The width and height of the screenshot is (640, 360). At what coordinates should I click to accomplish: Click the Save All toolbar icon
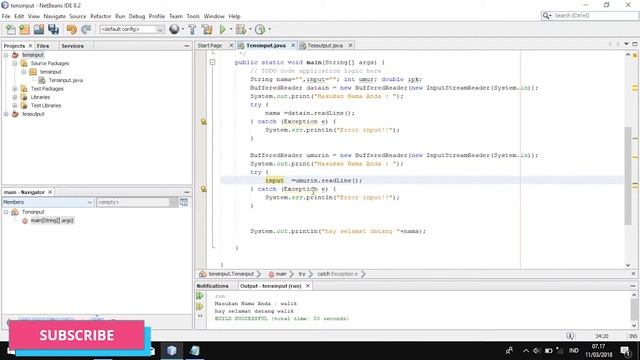click(x=53, y=29)
